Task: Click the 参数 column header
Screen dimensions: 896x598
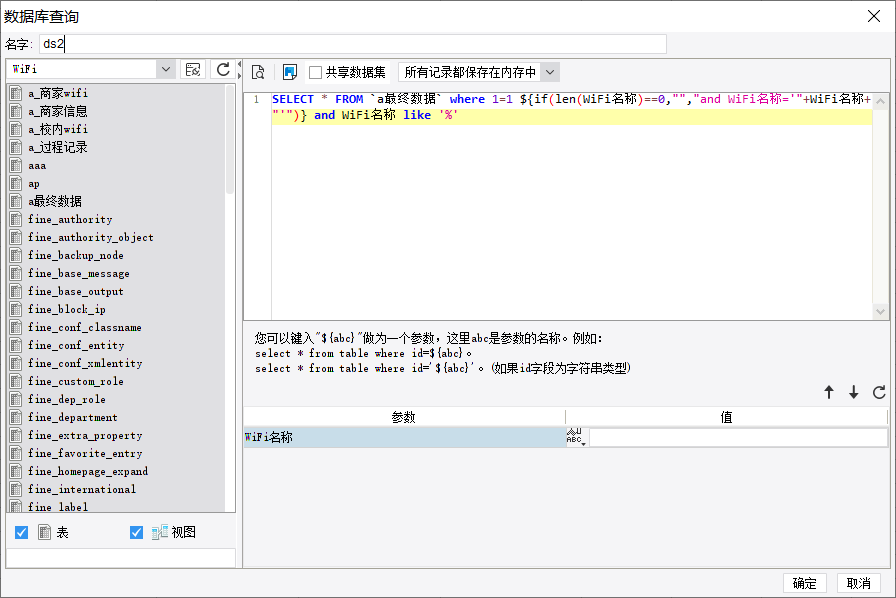Action: pyautogui.click(x=403, y=417)
